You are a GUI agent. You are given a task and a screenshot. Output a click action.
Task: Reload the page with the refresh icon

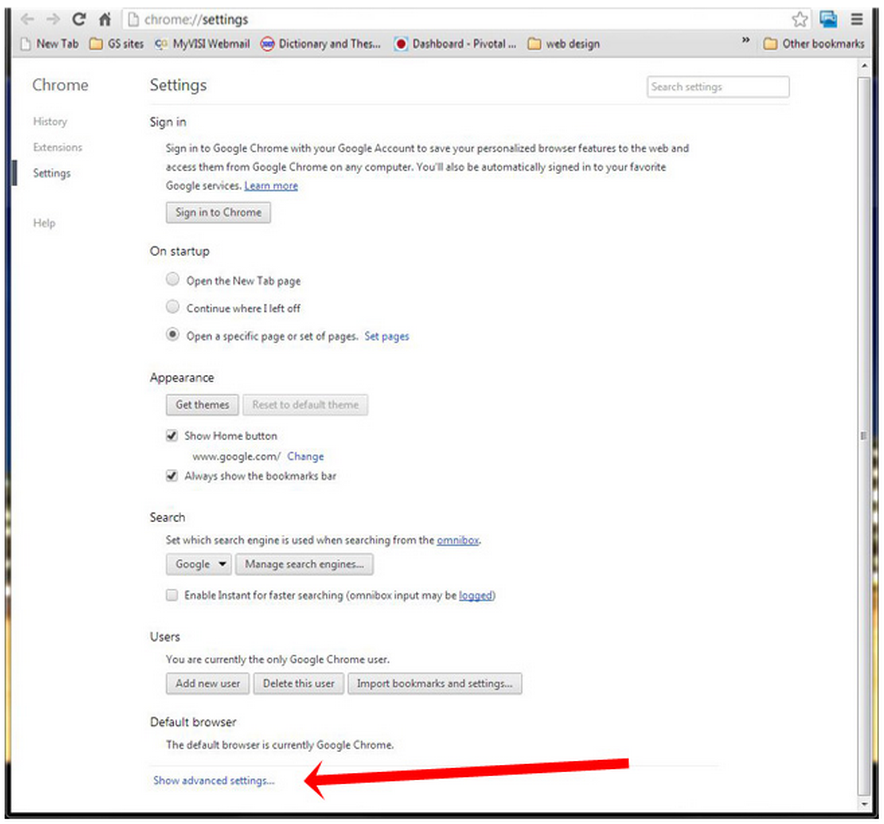pos(79,20)
